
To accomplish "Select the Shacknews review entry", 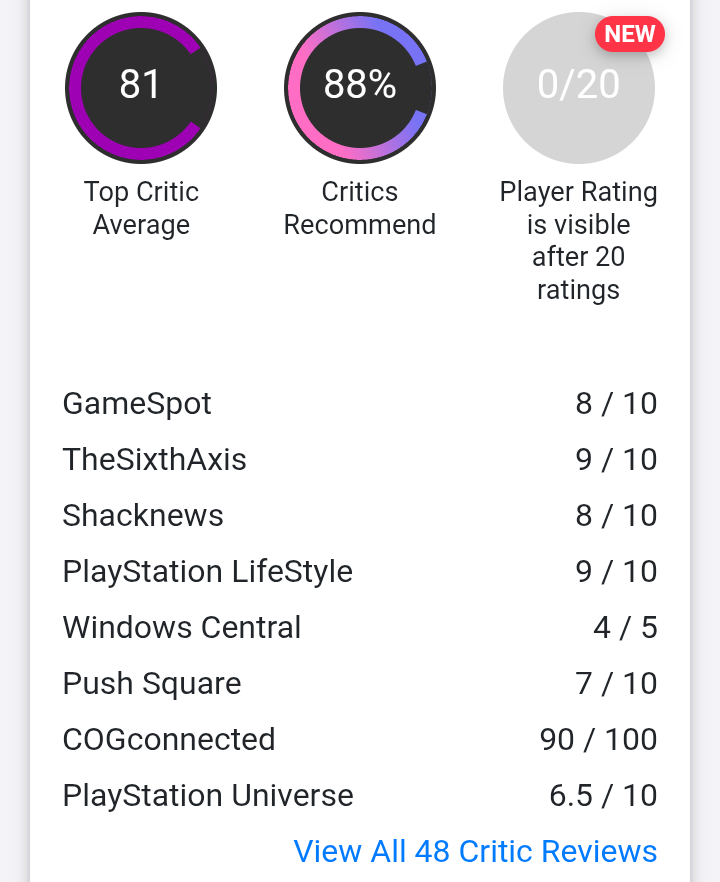I will click(143, 515).
